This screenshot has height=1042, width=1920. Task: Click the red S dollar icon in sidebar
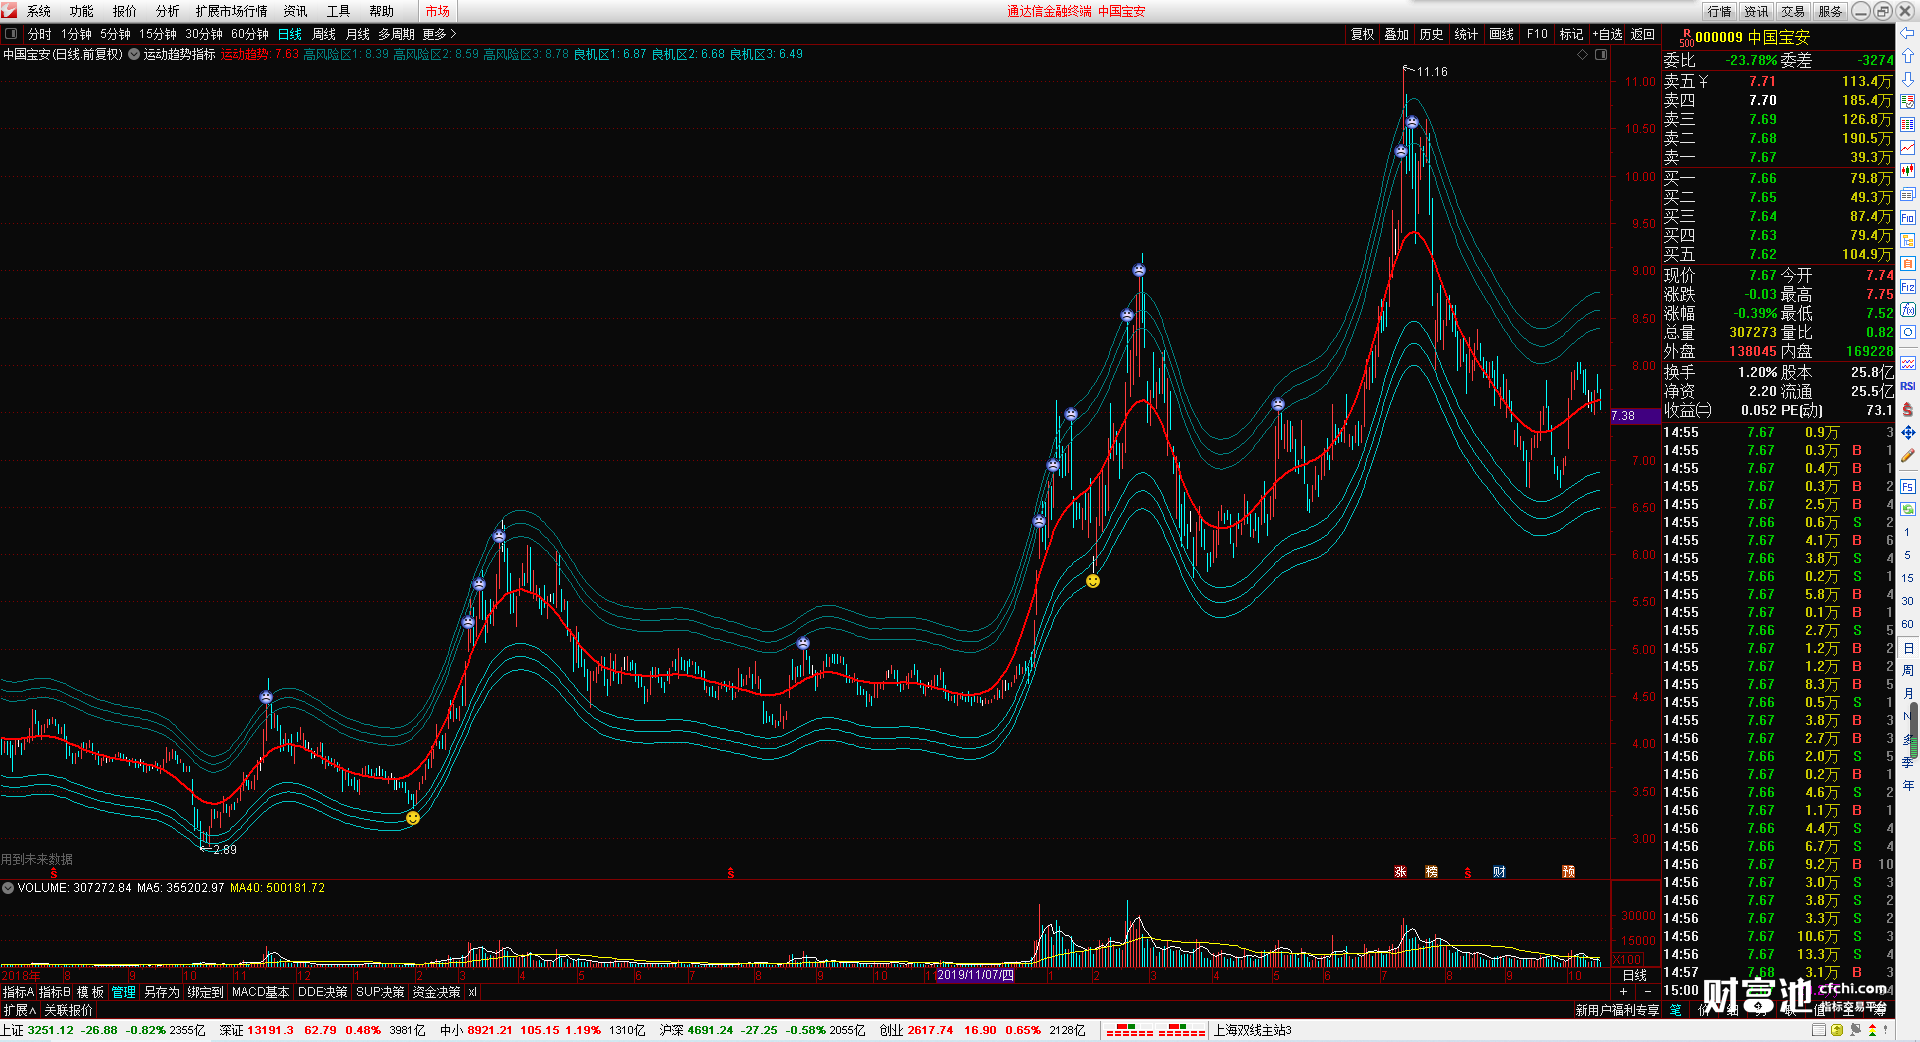1908,409
